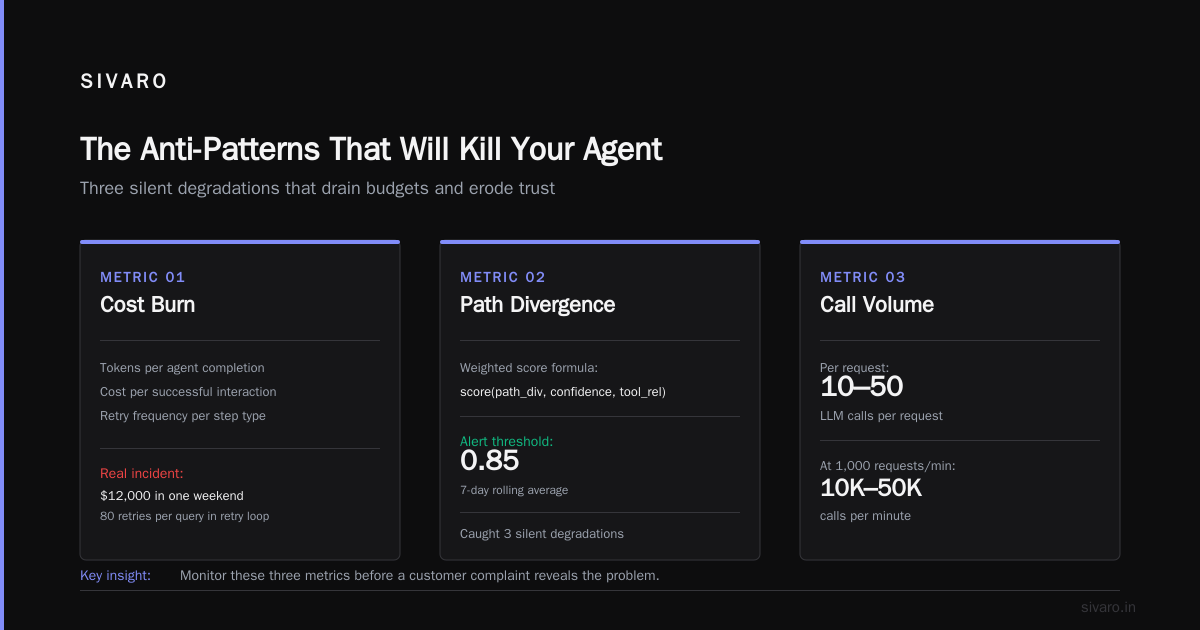Click the SIVARO brand name

[x=124, y=82]
